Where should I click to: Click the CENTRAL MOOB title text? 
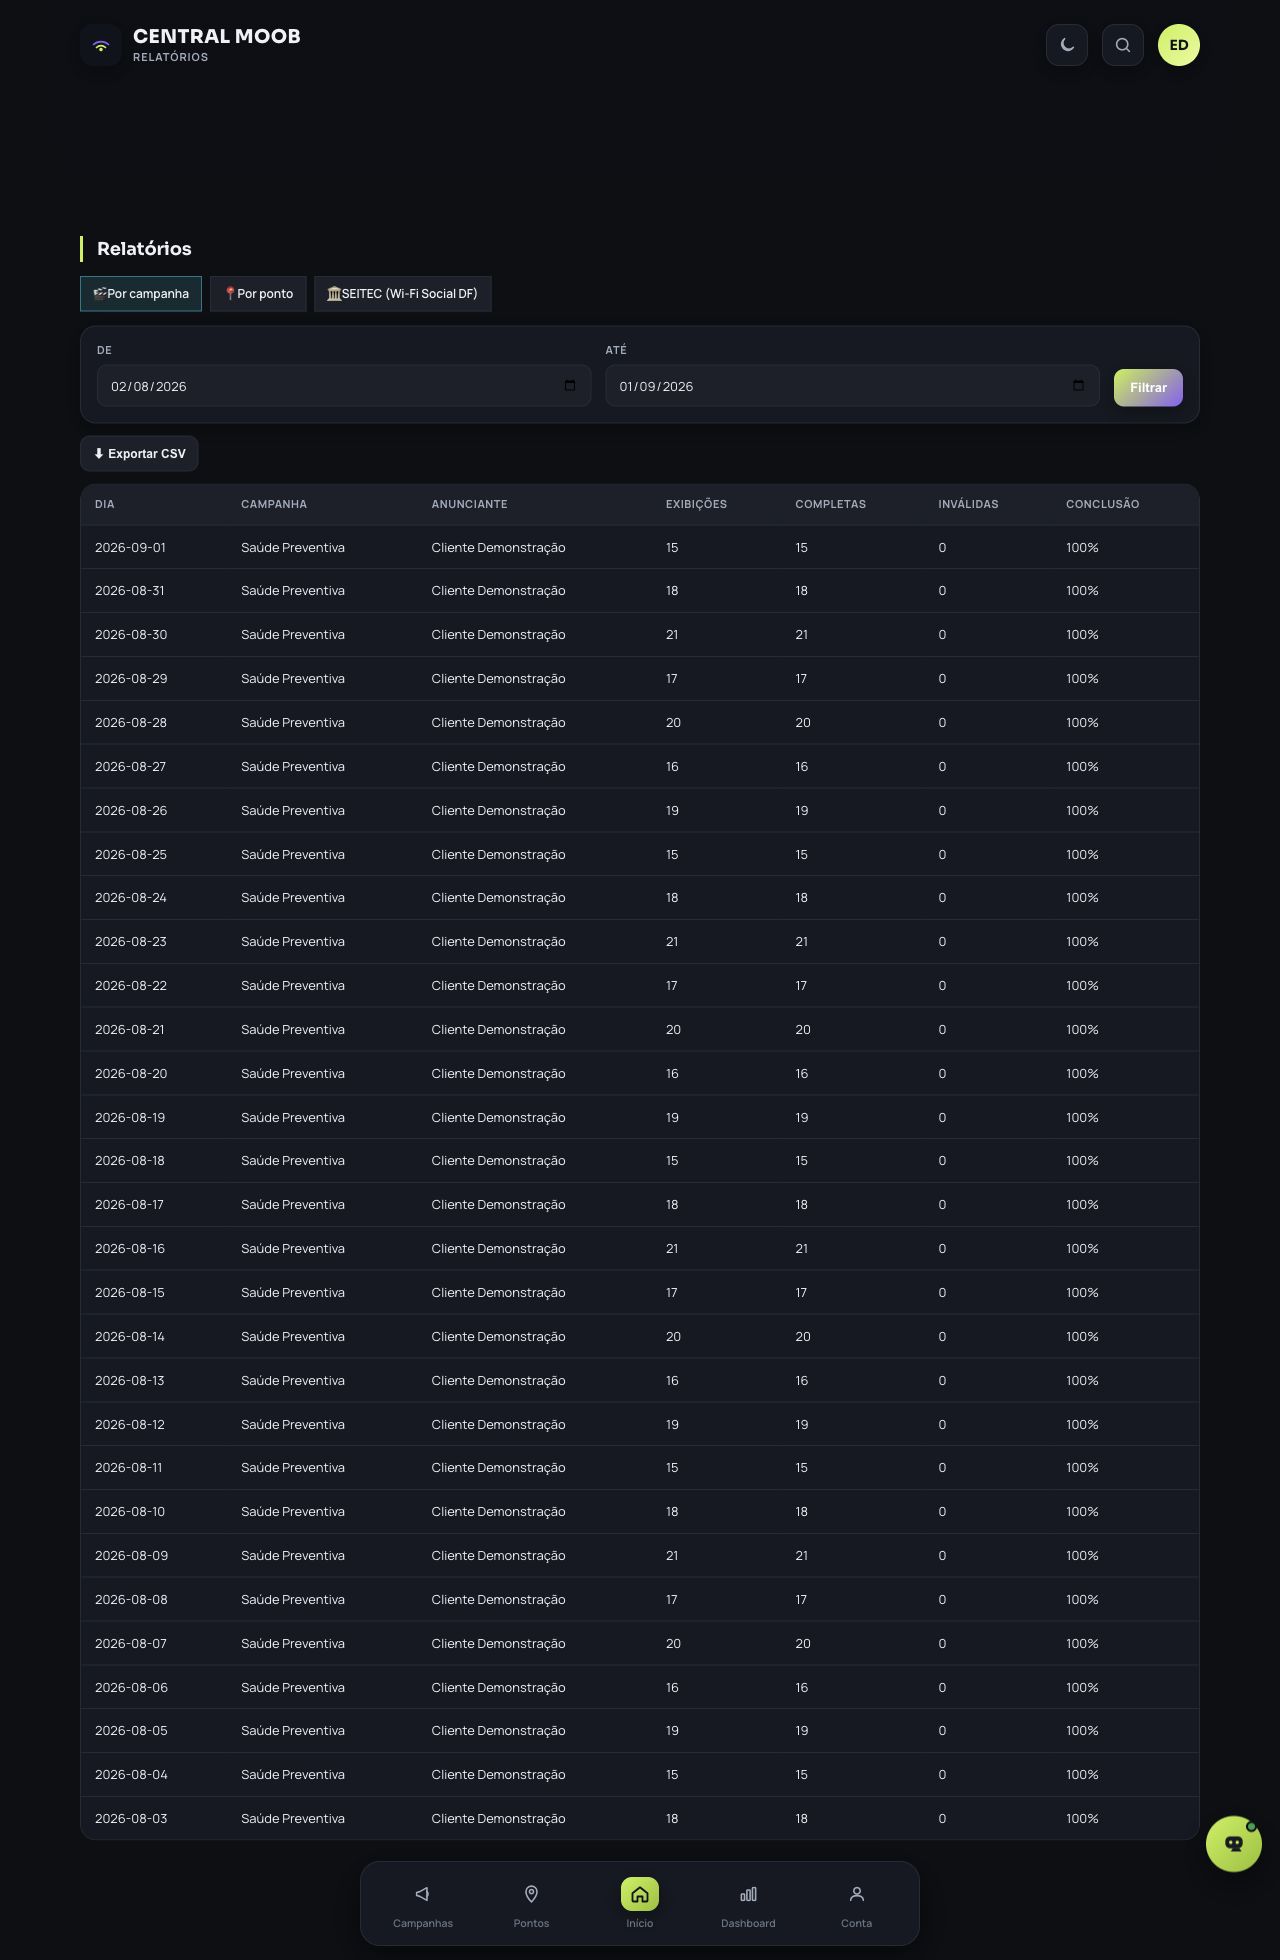click(x=217, y=36)
